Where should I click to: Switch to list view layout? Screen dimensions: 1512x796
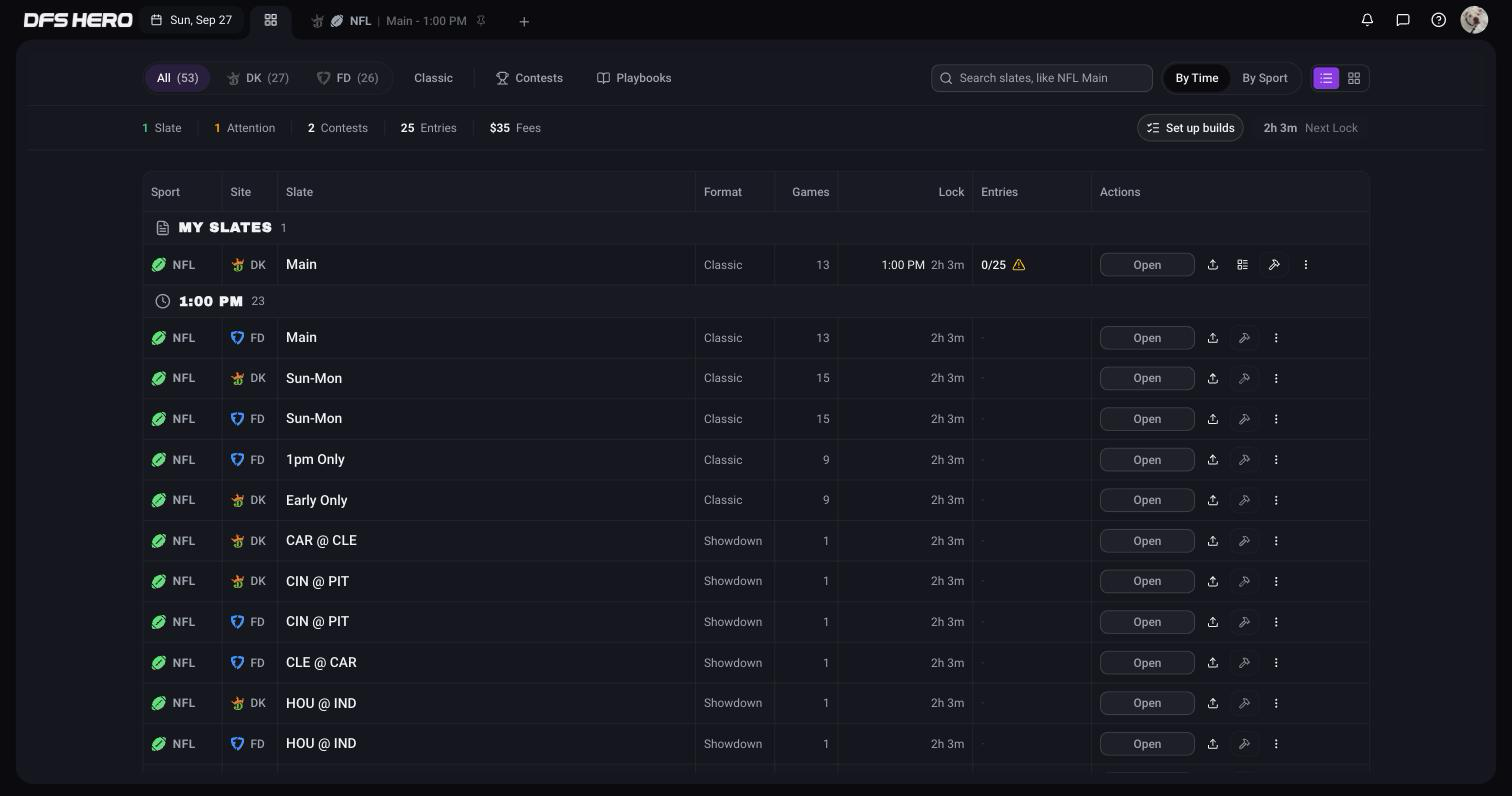[x=1326, y=78]
